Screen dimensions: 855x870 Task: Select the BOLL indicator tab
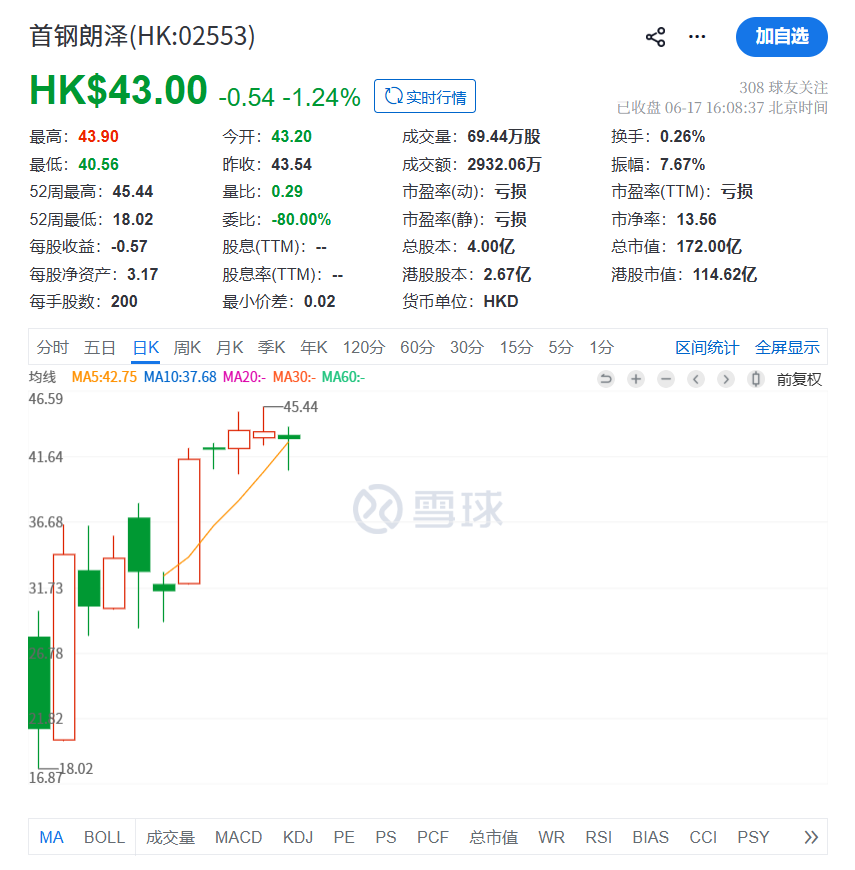pos(104,837)
